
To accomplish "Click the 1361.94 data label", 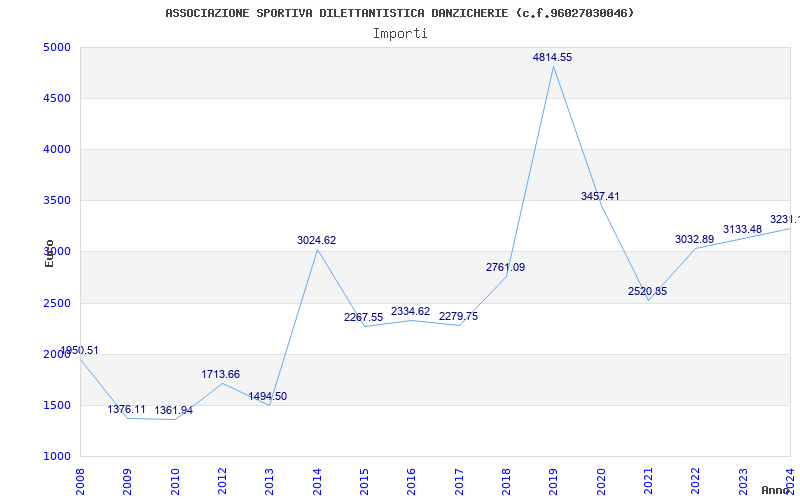I will pyautogui.click(x=173, y=411).
